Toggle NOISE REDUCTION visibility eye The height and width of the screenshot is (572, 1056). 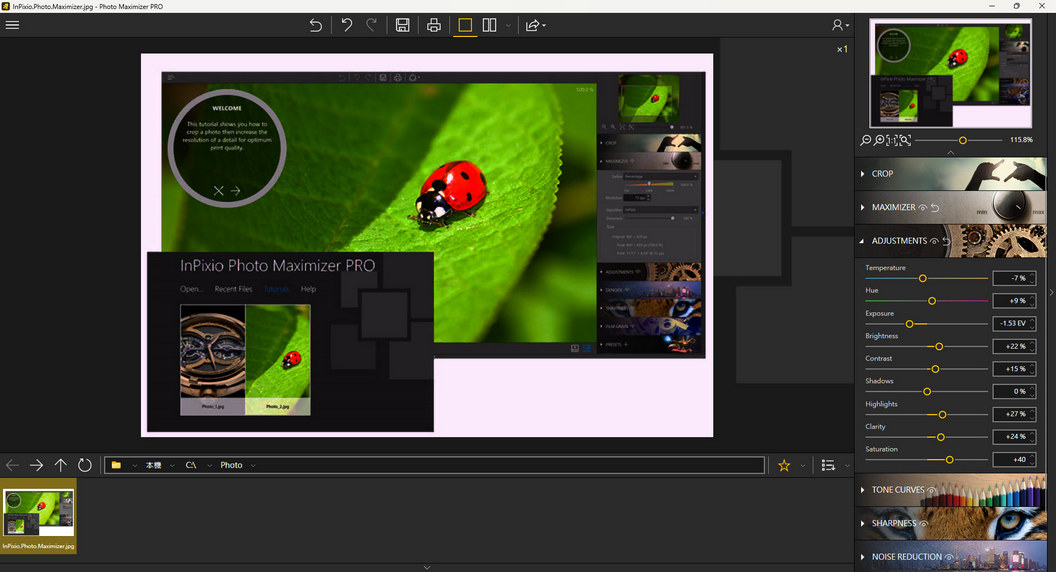949,557
